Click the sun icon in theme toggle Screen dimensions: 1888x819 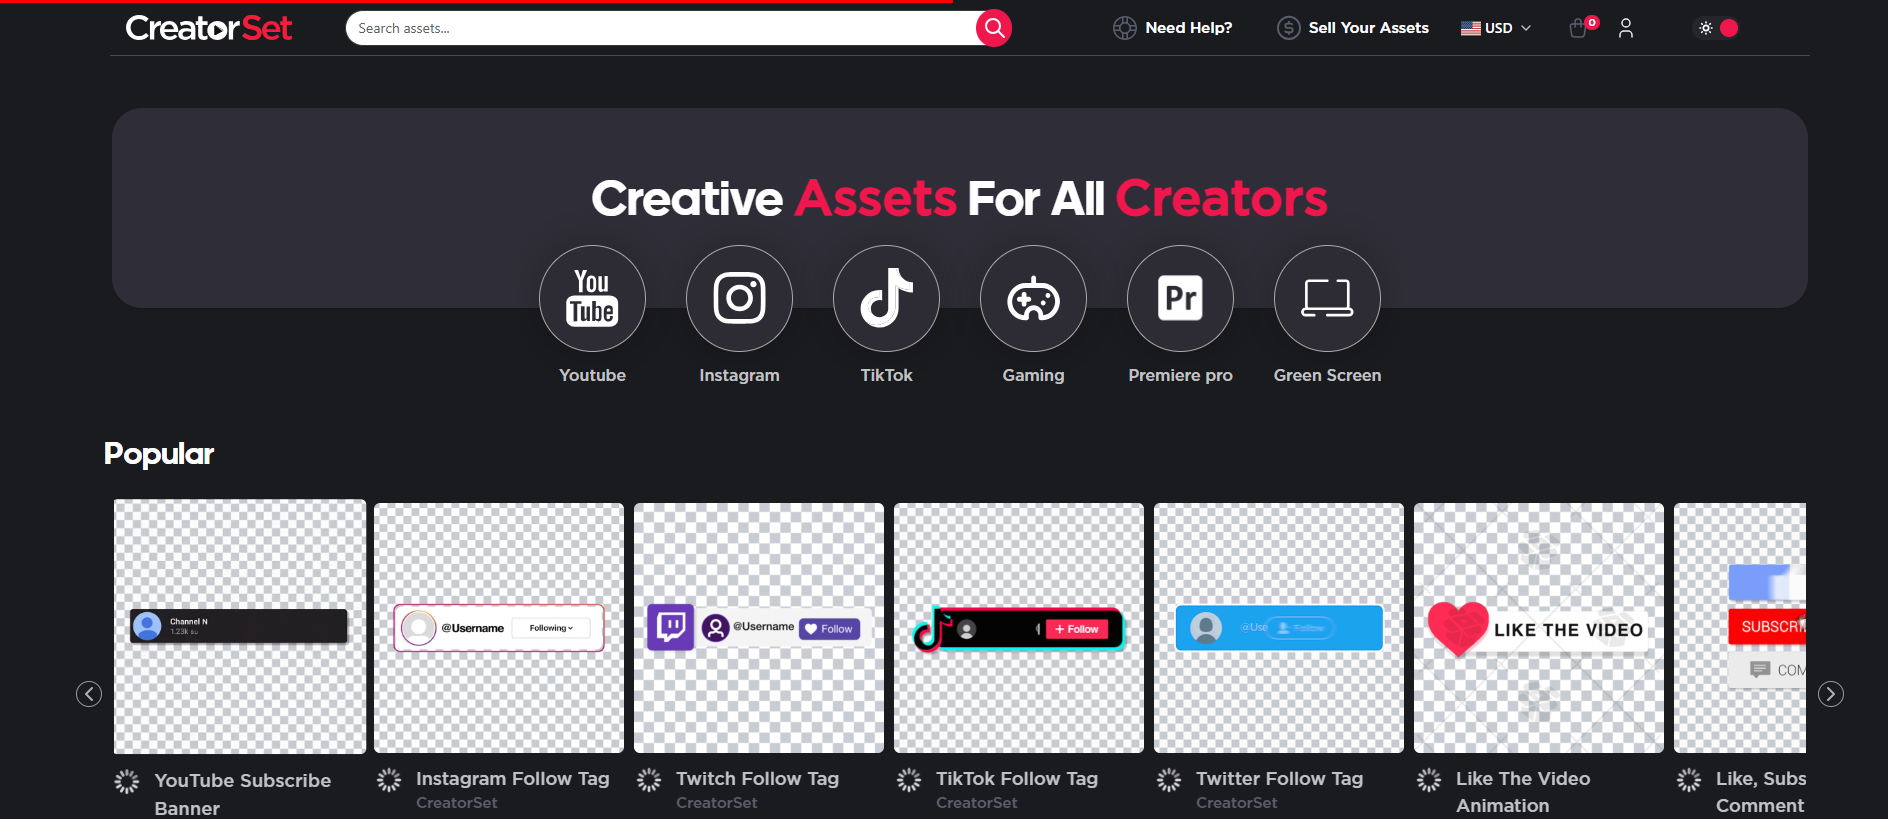[x=1706, y=28]
